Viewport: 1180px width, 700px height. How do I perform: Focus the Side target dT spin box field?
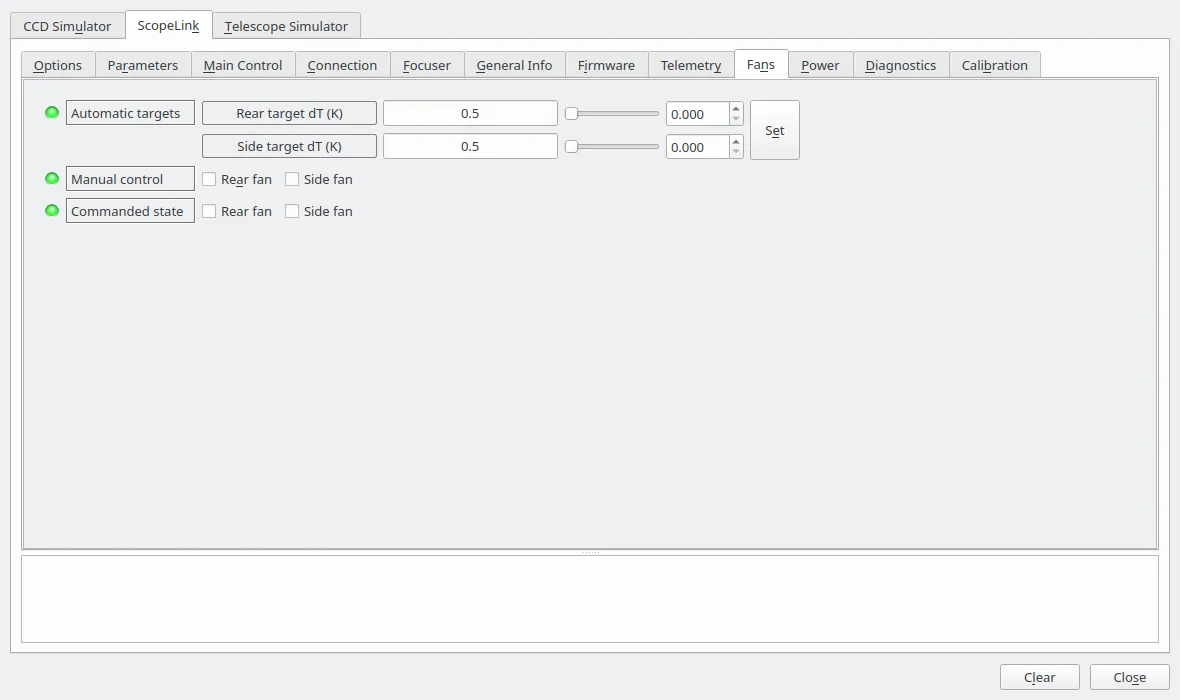pyautogui.click(x=698, y=147)
